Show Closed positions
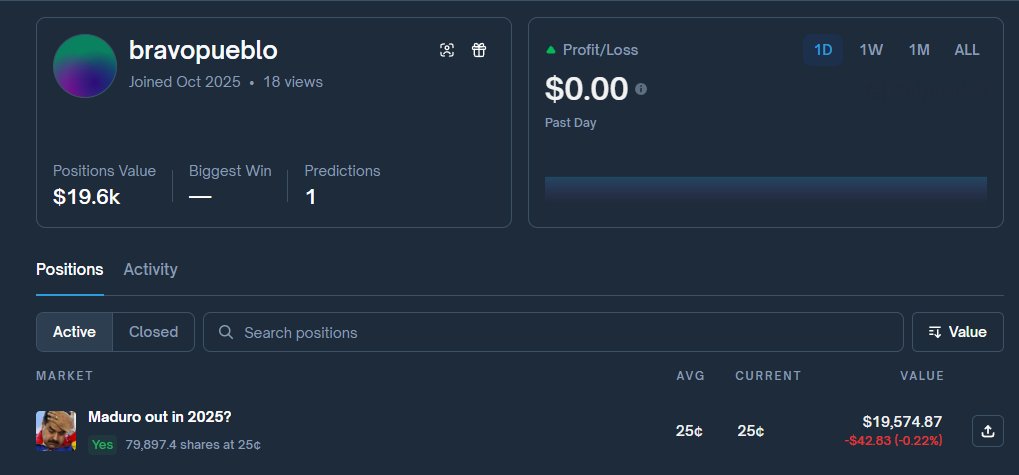 [153, 332]
